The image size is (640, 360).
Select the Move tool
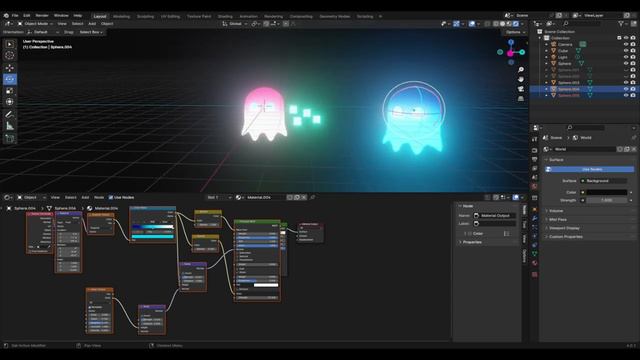tap(10, 68)
